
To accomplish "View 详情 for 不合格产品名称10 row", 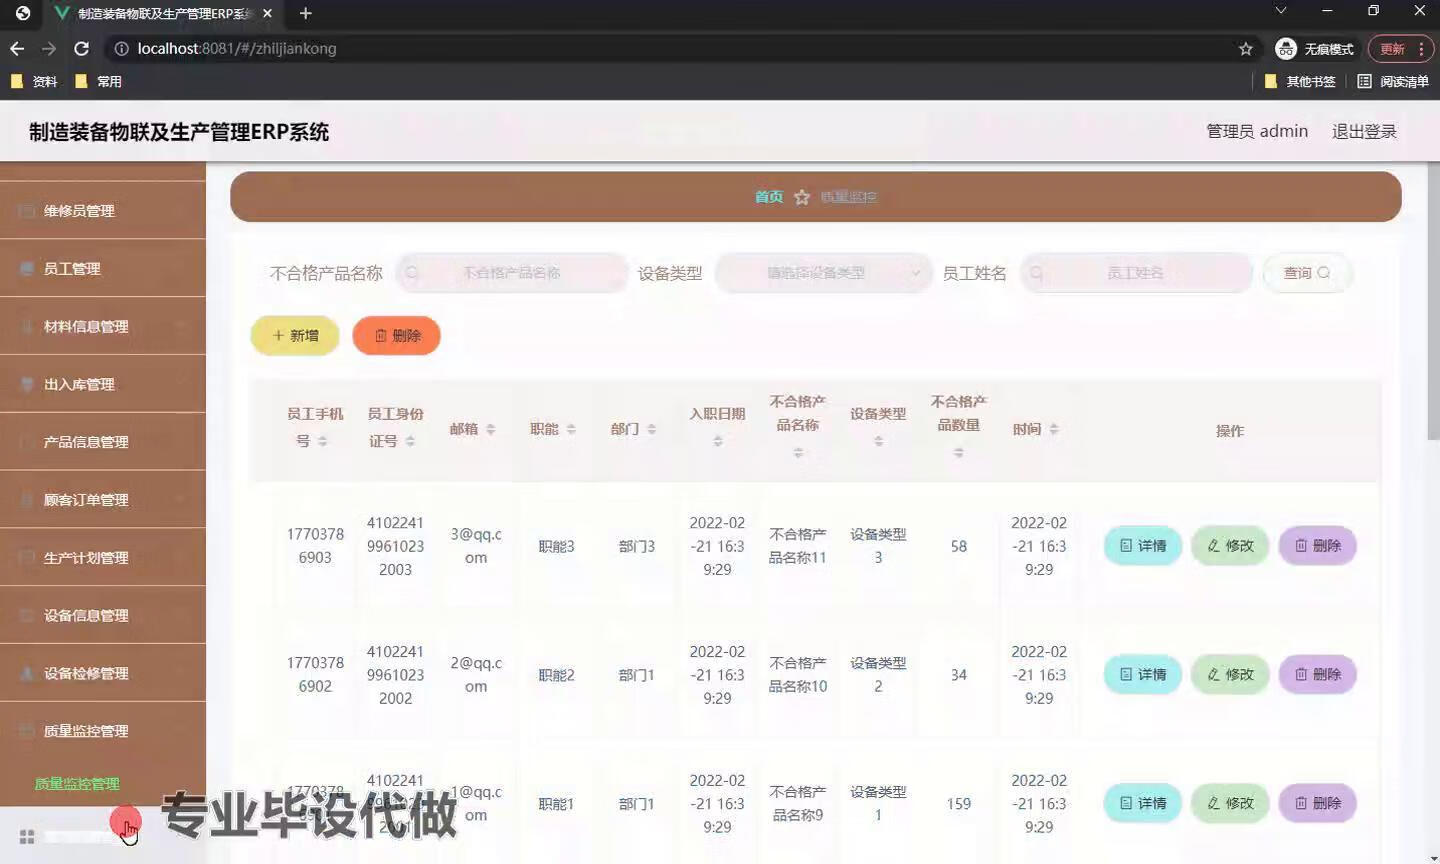I will (1143, 675).
